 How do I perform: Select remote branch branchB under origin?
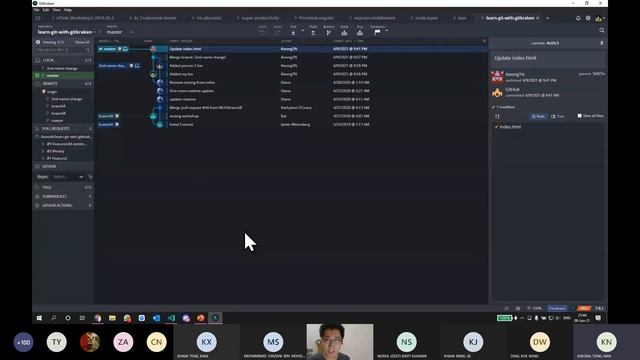point(58,113)
